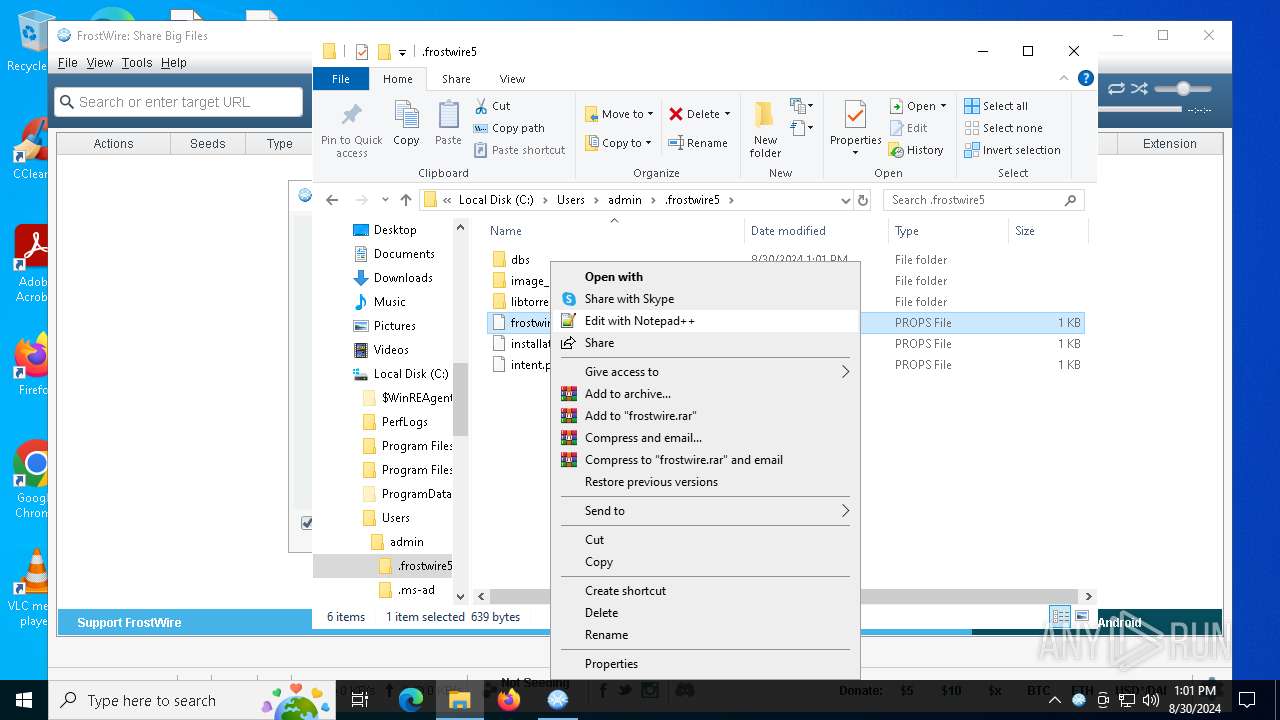Click FrostWire search or URL field
1280x720 pixels.
click(x=179, y=102)
